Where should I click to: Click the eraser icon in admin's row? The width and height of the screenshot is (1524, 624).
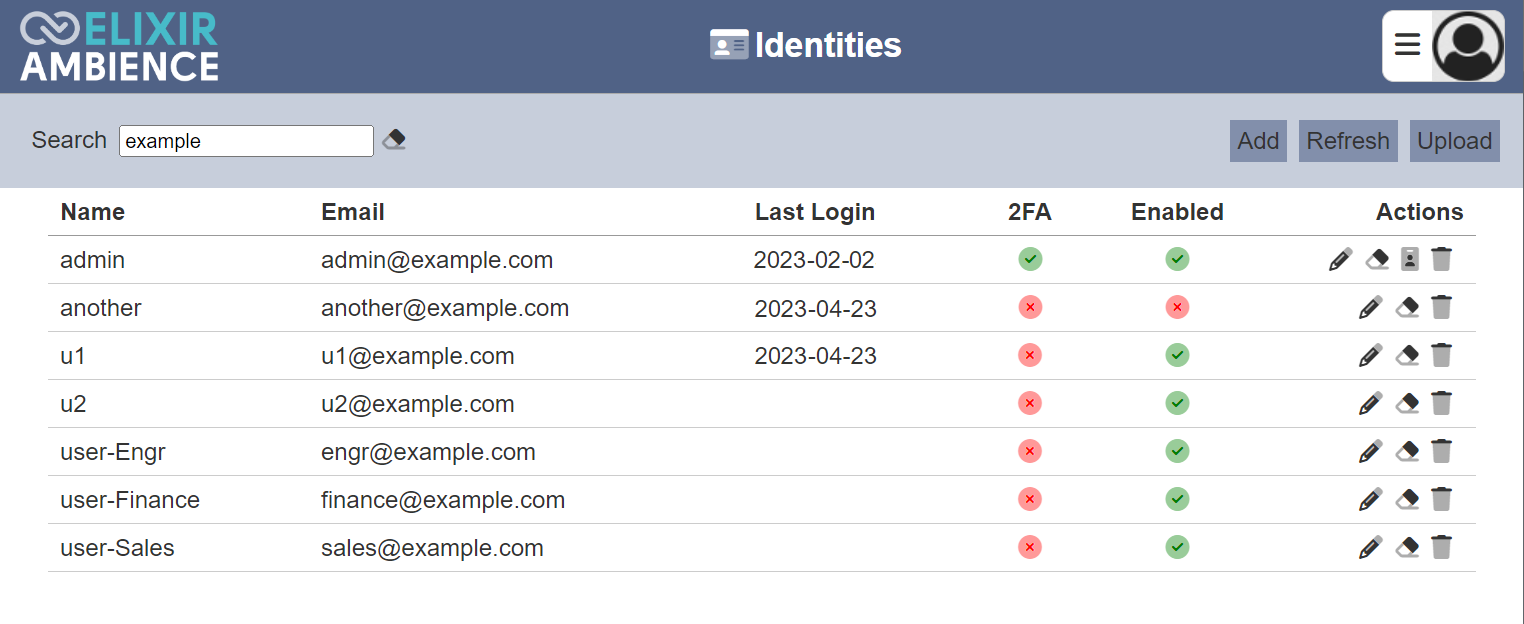(1377, 260)
